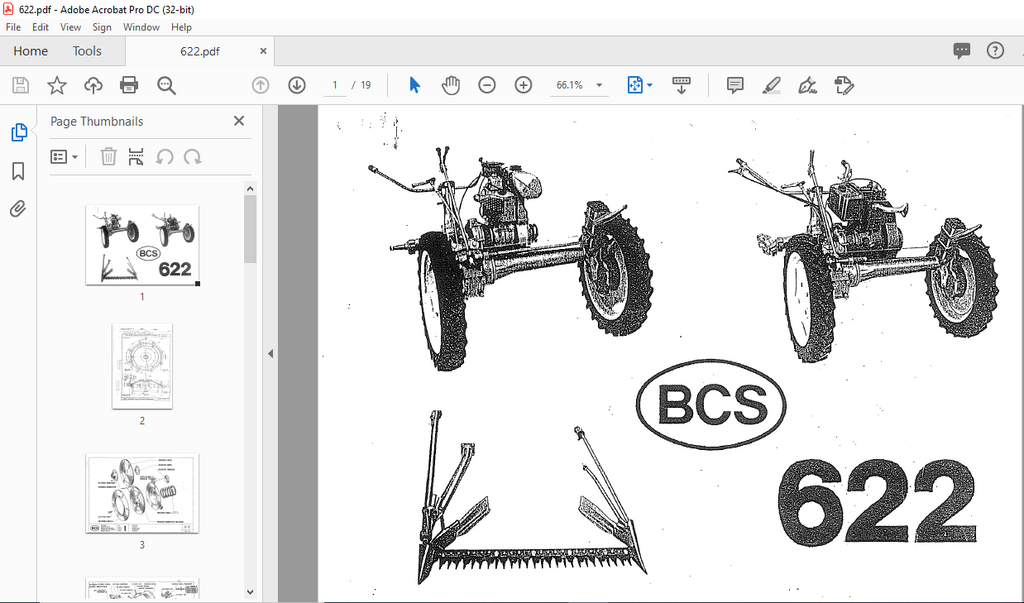Add a comment with sticky note icon
The height and width of the screenshot is (603, 1024).
[x=735, y=86]
